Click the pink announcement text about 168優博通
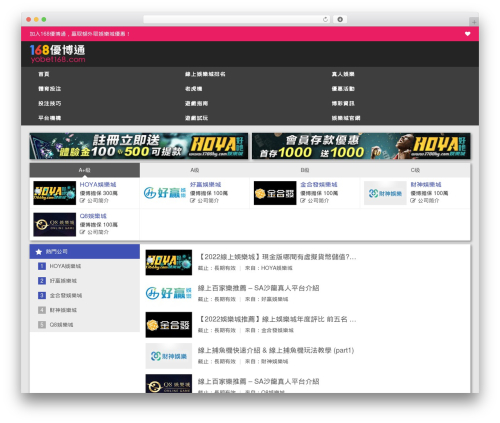Screen dimensions: 500x423 pyautogui.click(x=79, y=34)
